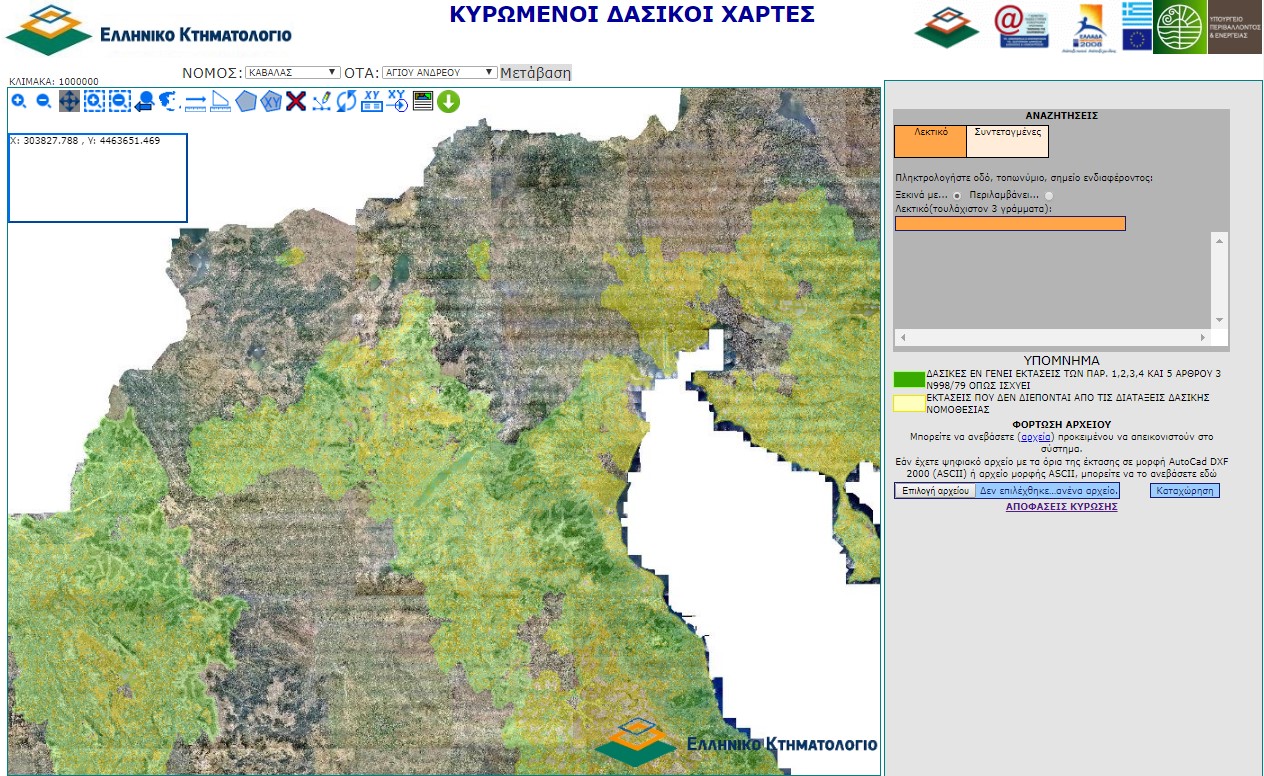Click the red X clear icon
1264x776 pixels.
(x=295, y=101)
